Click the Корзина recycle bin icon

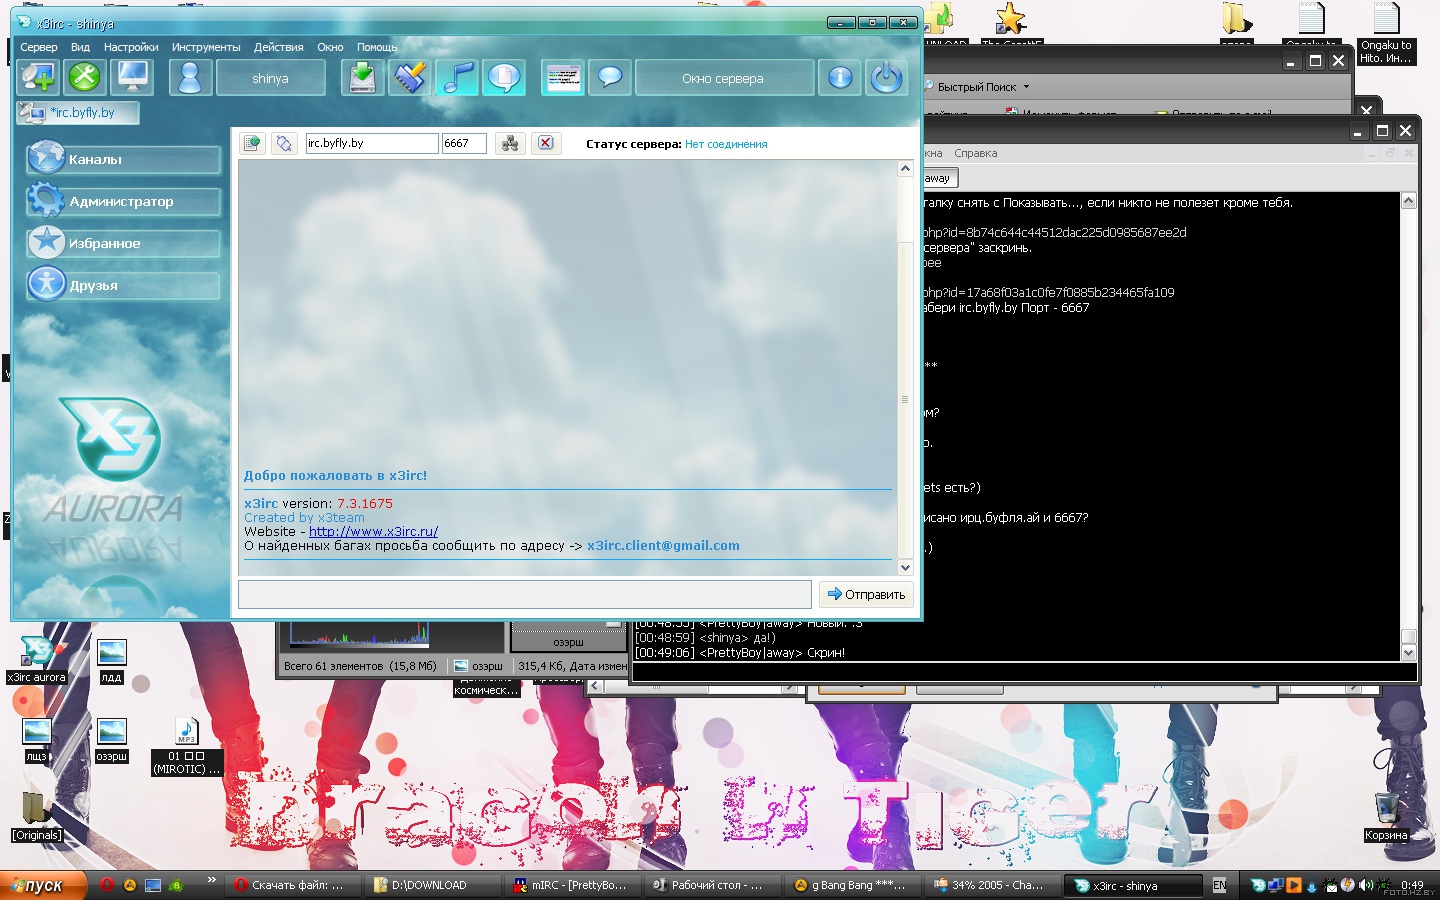click(x=1386, y=817)
